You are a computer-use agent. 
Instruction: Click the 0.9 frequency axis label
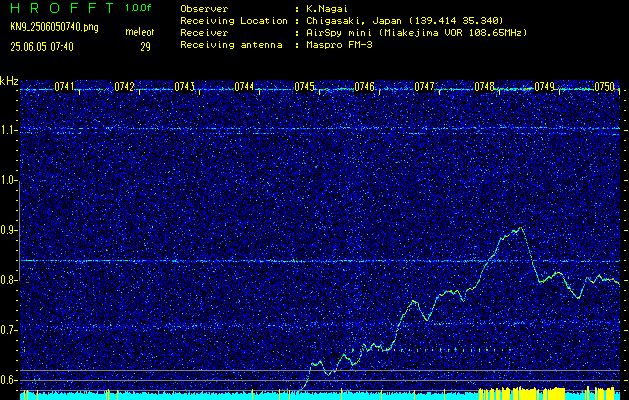point(8,230)
